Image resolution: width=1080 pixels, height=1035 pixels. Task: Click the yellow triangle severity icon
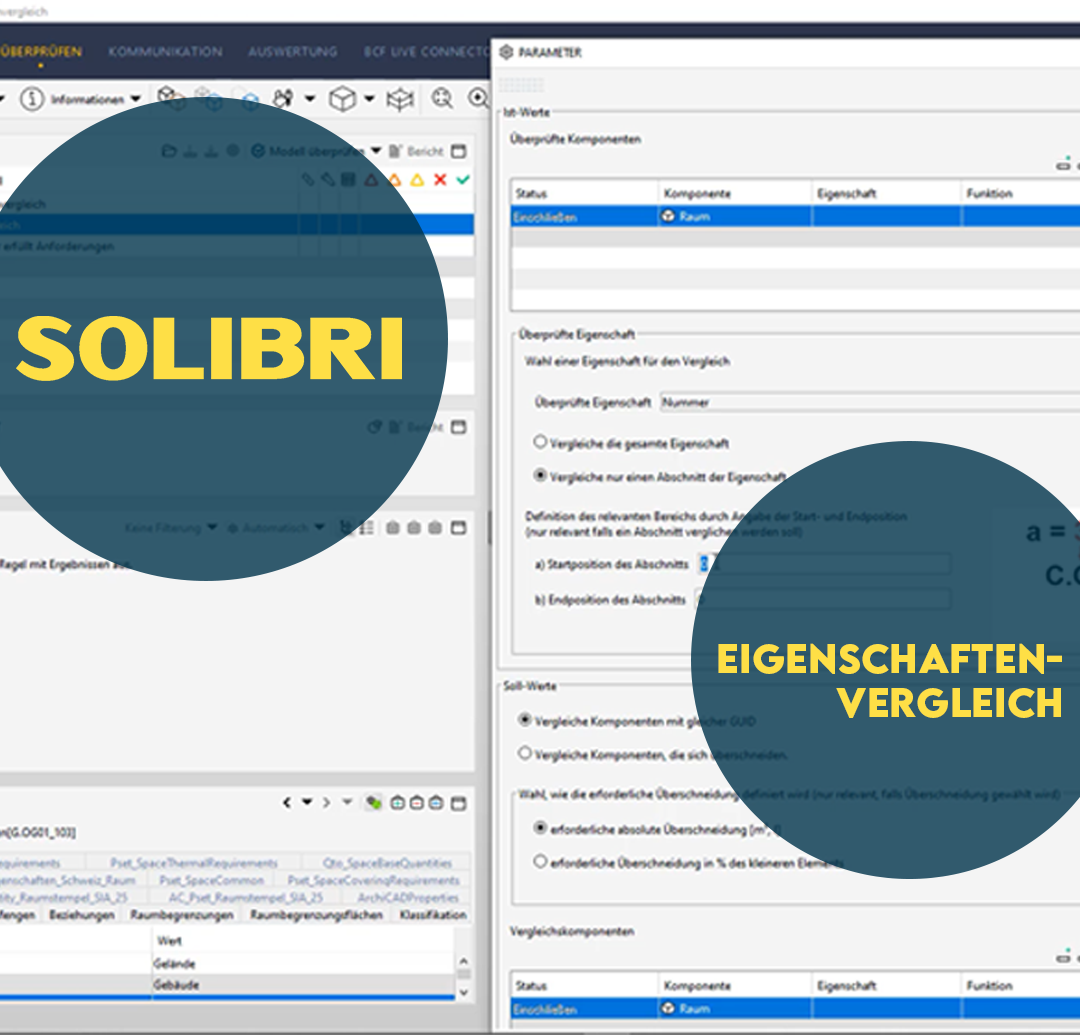coord(417,180)
